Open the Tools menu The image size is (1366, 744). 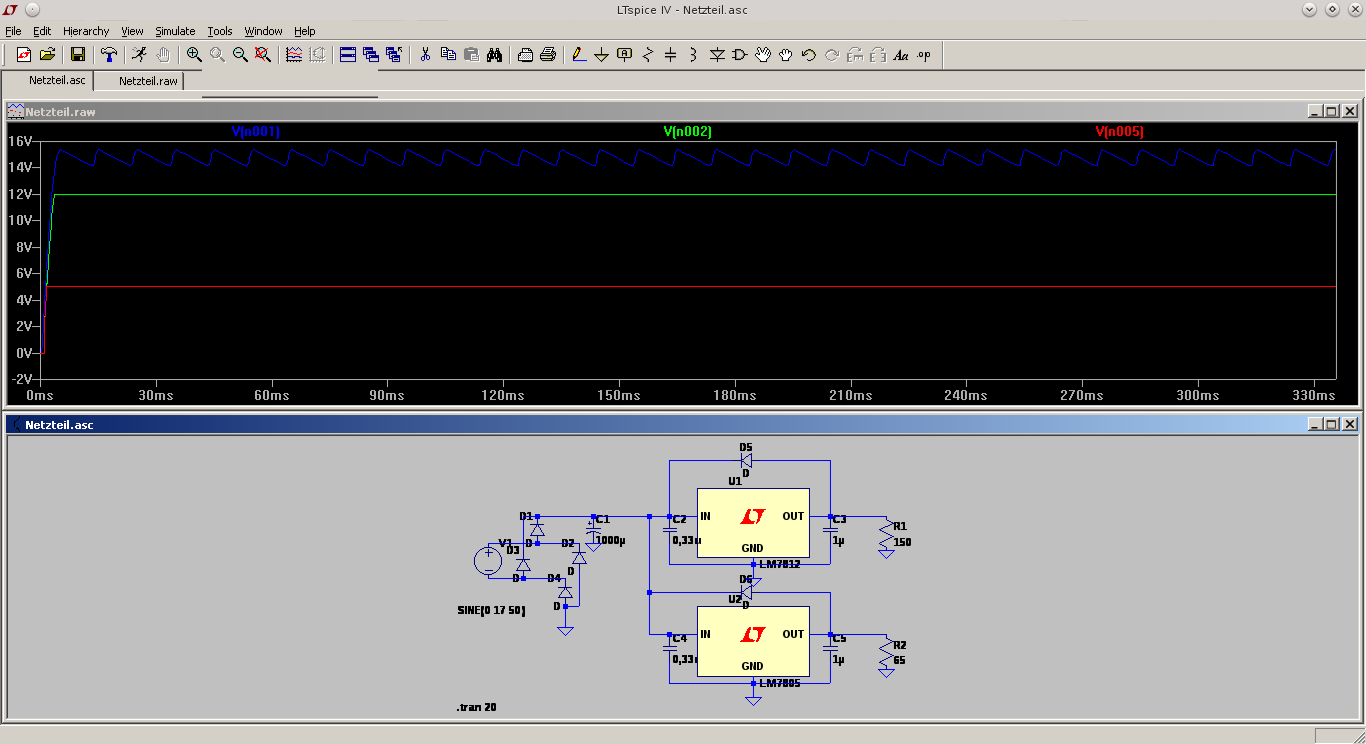pos(220,31)
